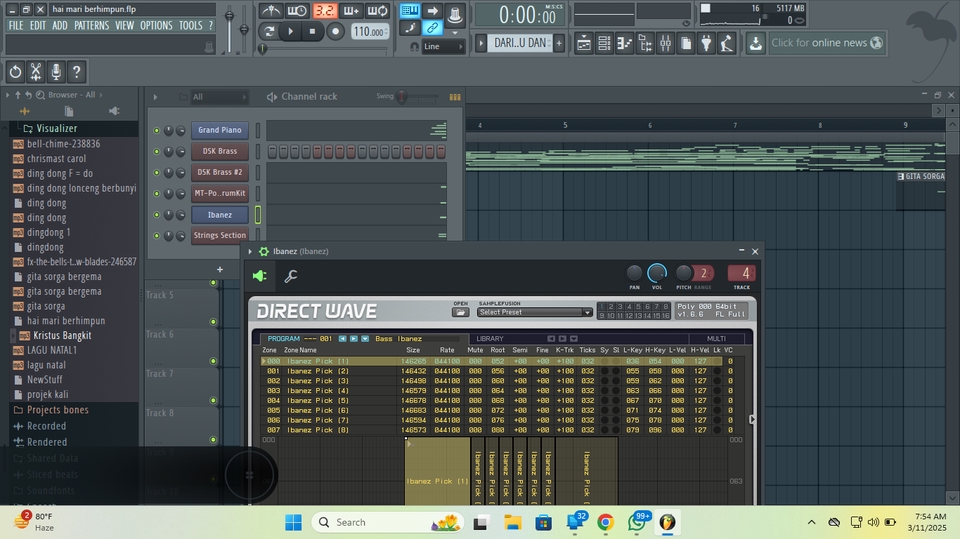Viewport: 960px width, 539px height.
Task: Toggle loop recording icon
Action: (377, 11)
